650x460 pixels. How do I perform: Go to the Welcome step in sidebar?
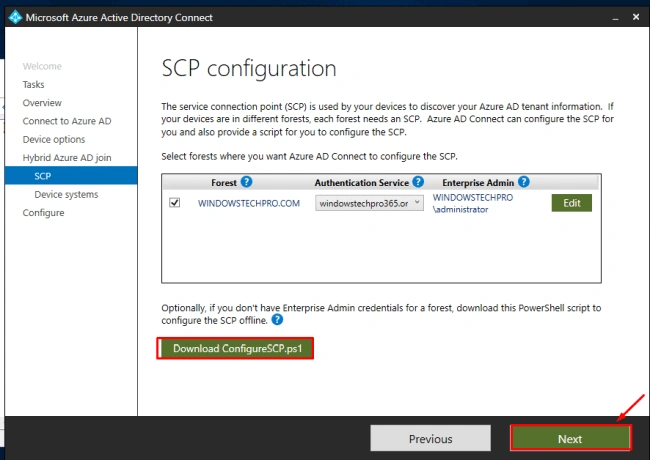[x=42, y=66]
